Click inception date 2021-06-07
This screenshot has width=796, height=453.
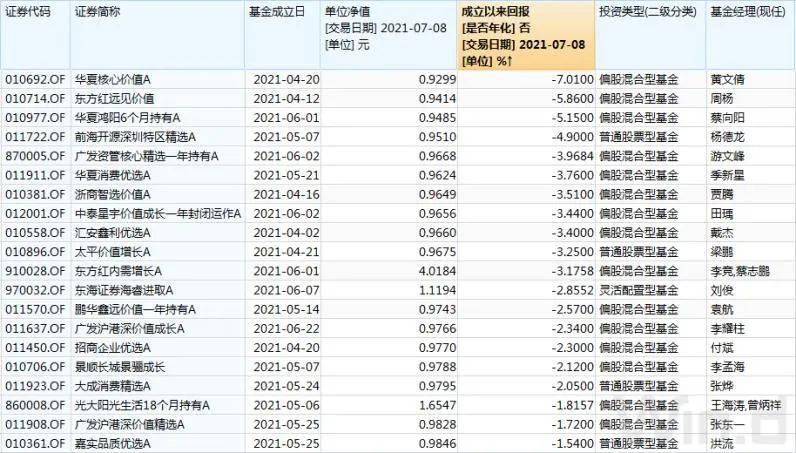pos(286,290)
